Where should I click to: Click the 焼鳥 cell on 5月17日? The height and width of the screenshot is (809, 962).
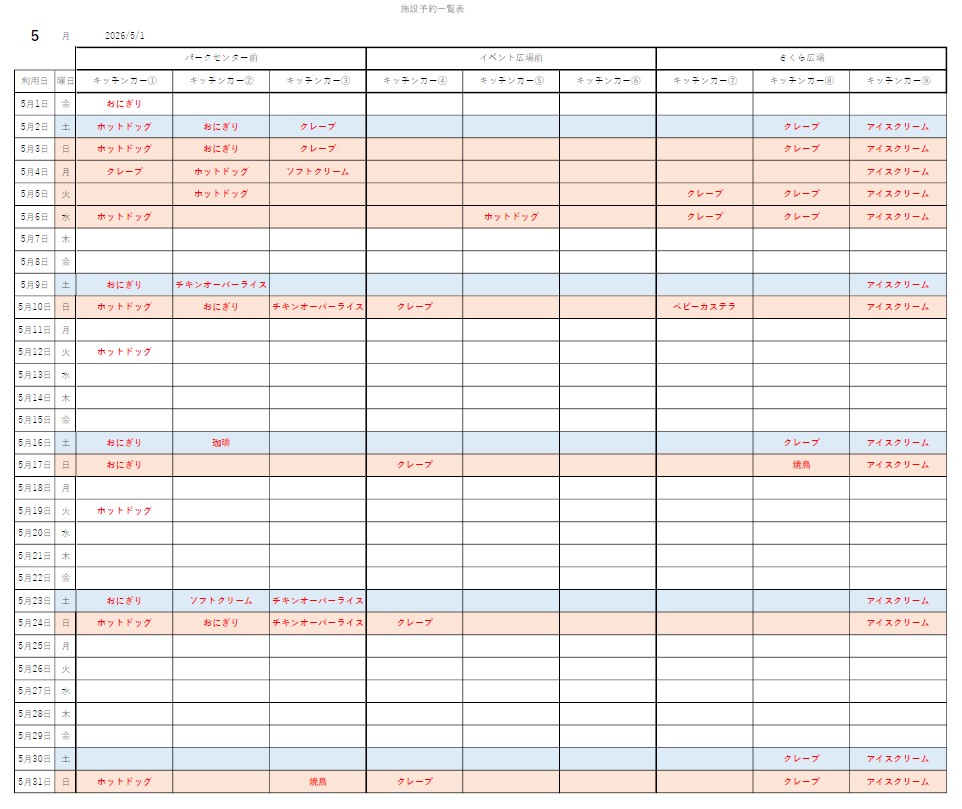tap(801, 465)
